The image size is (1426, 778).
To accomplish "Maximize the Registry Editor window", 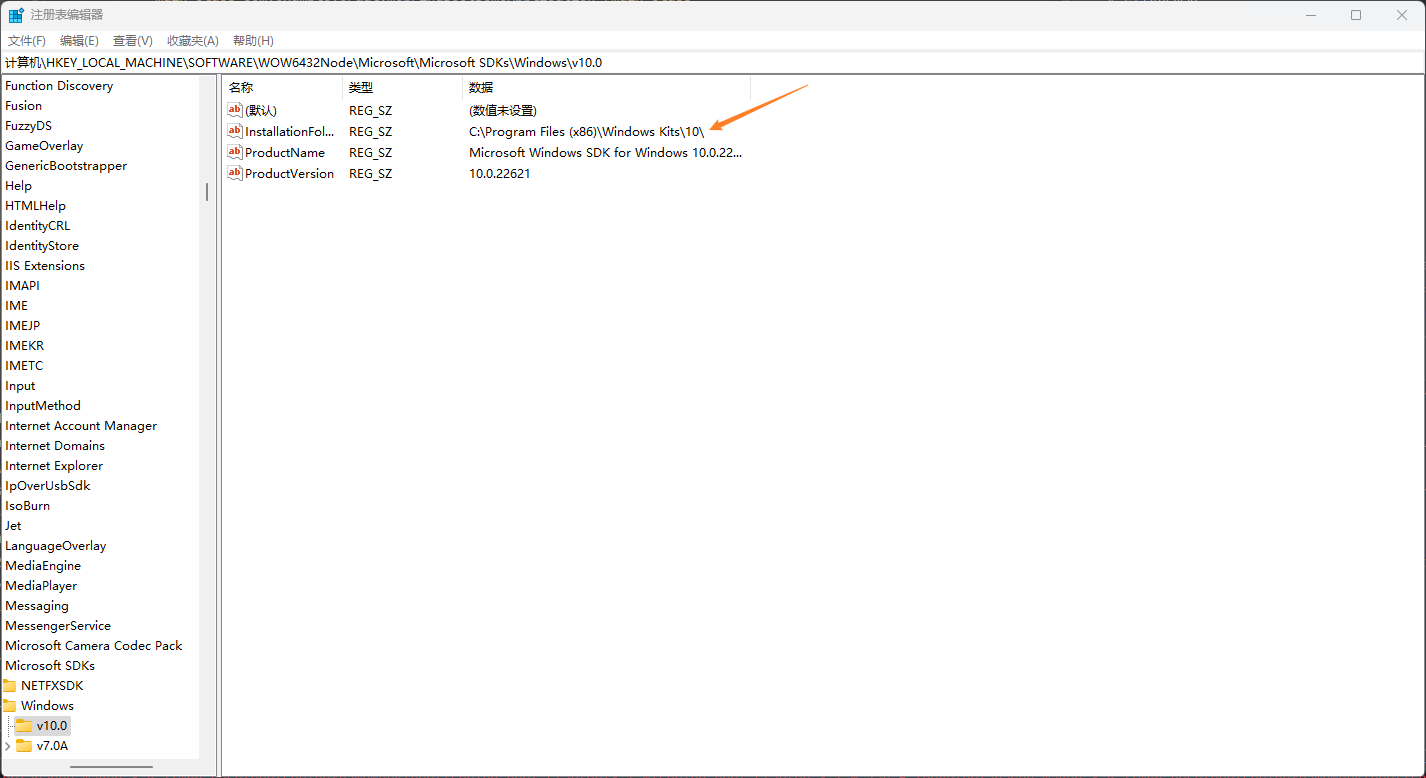I will (x=1356, y=15).
